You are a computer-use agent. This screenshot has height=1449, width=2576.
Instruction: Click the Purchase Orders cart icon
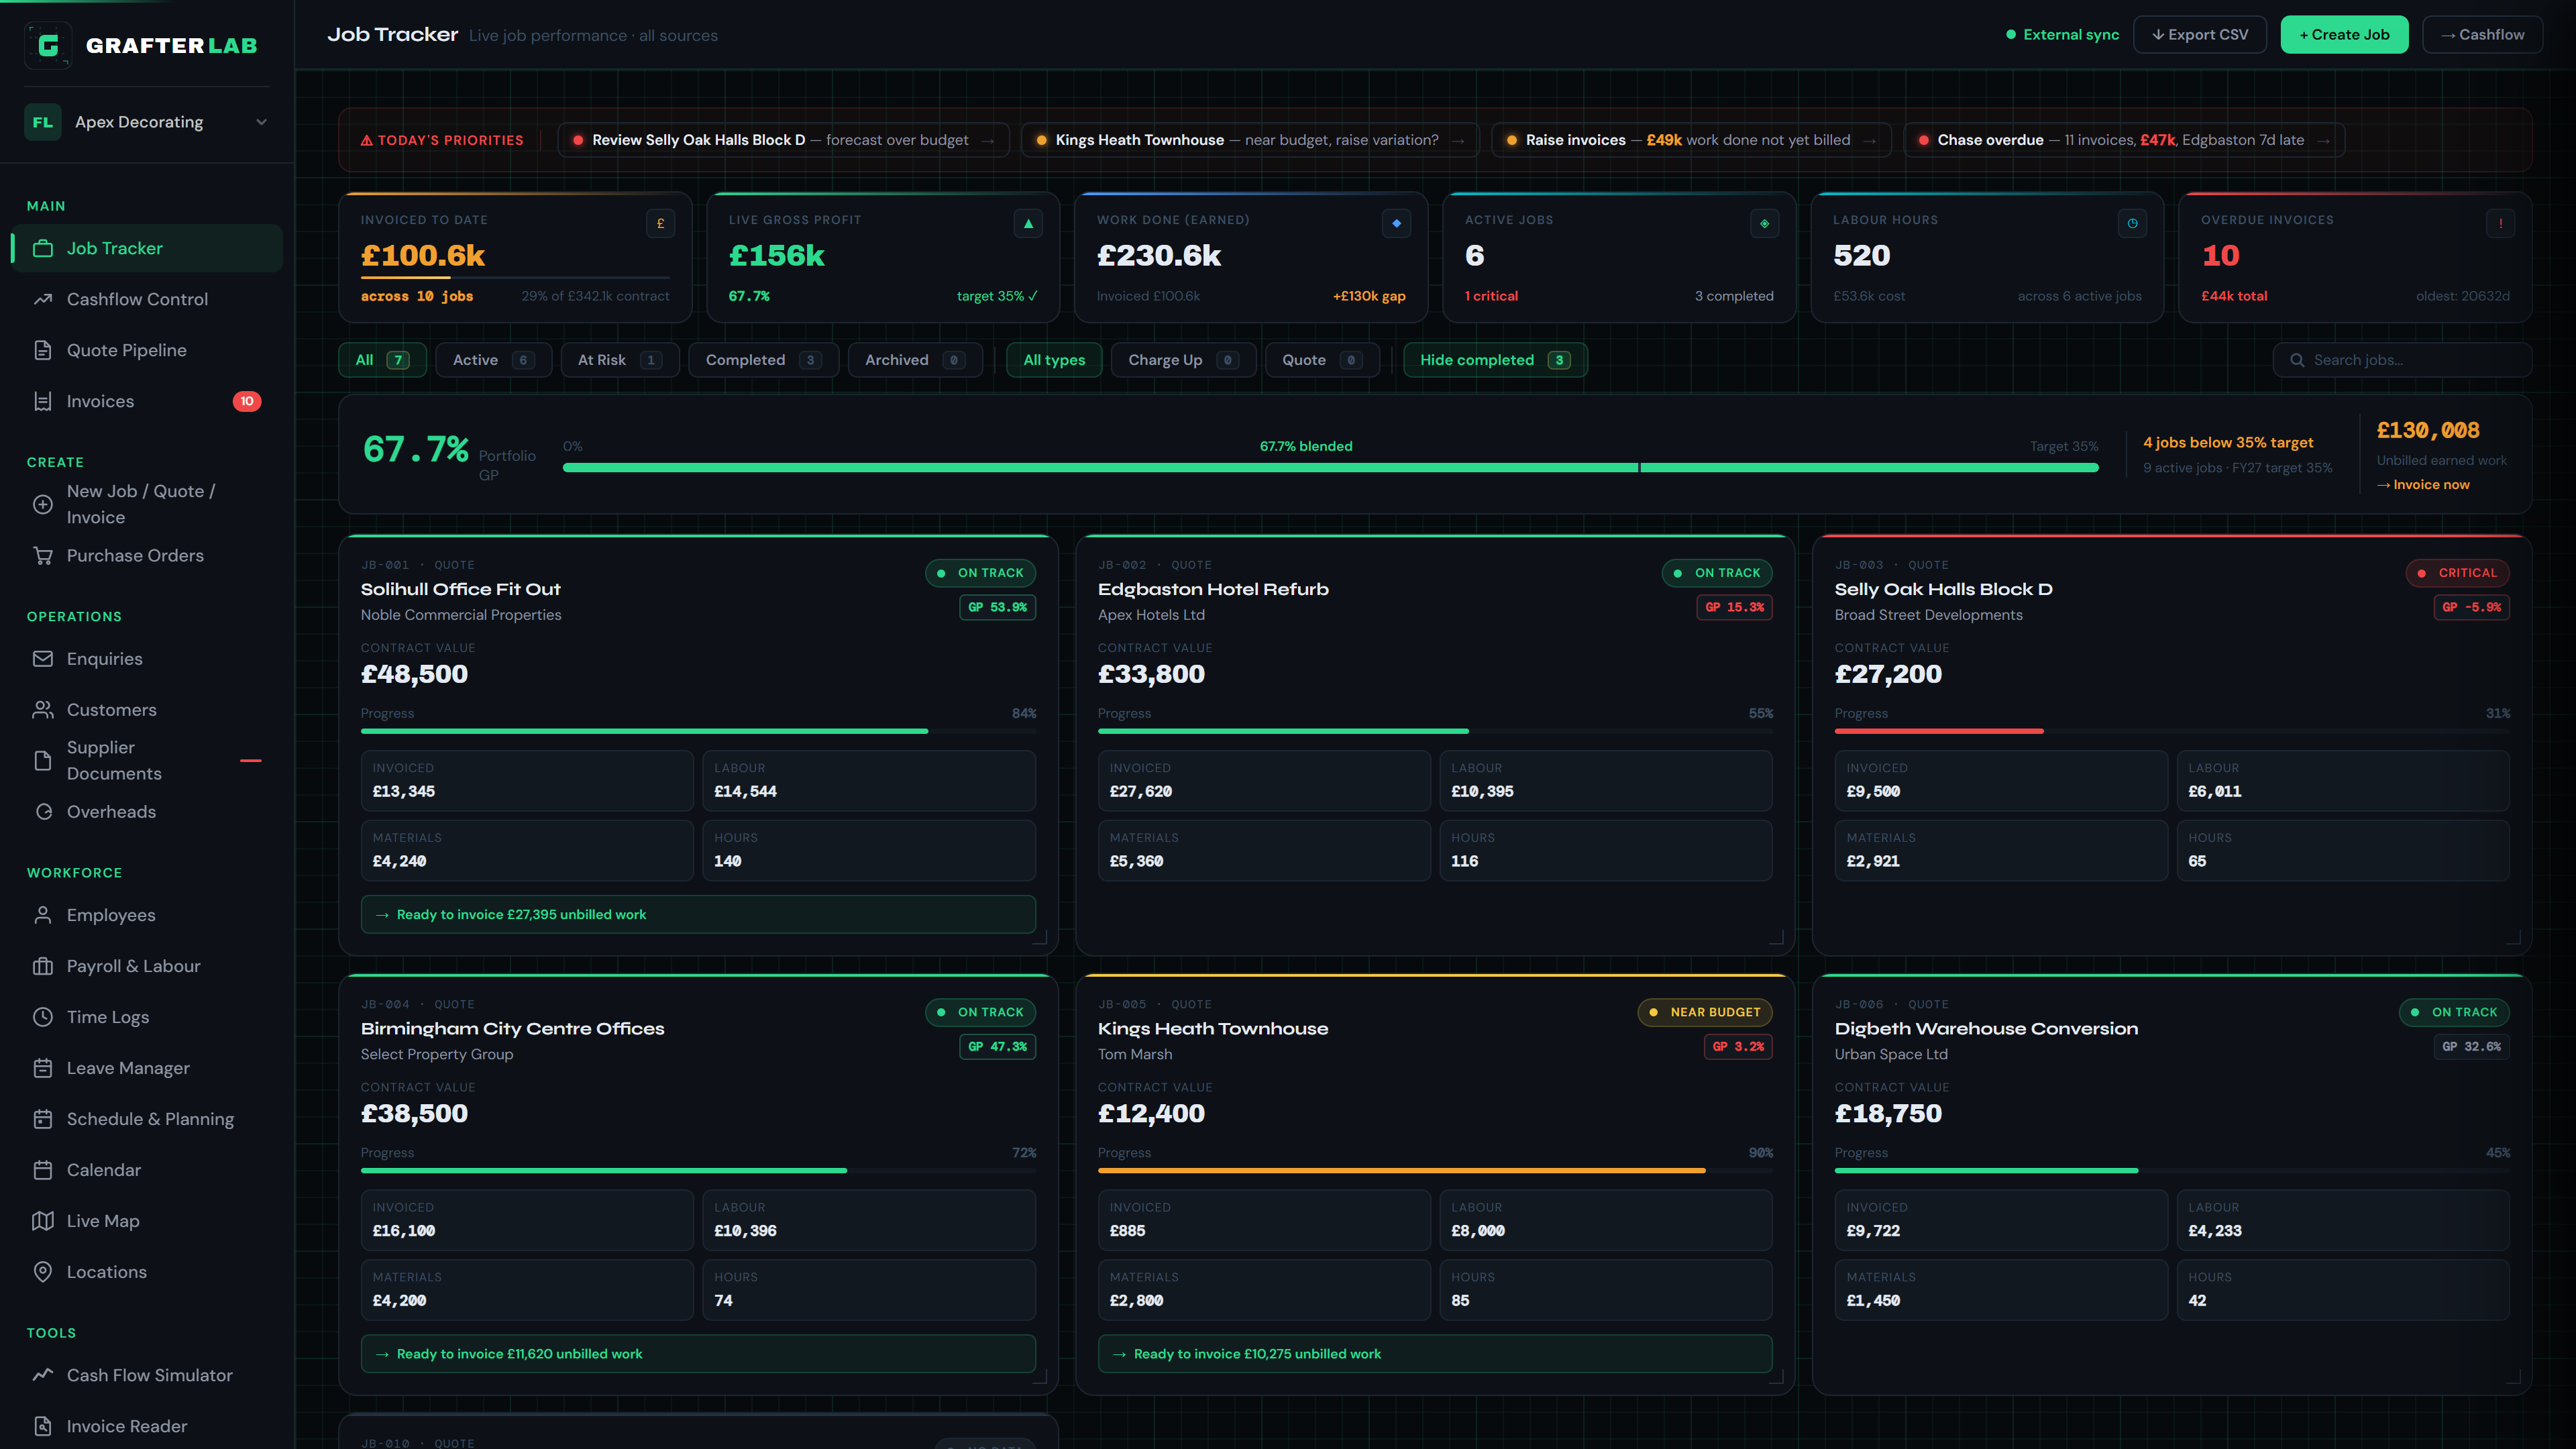coord(42,555)
